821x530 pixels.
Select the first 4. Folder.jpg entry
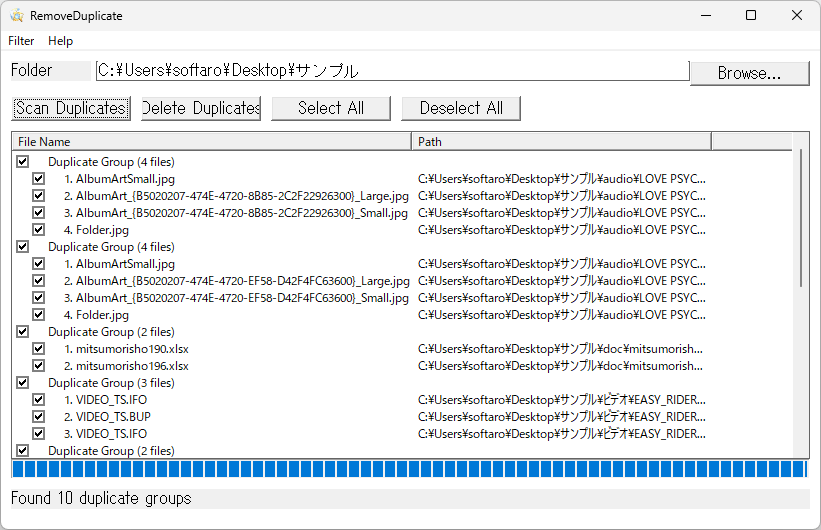(x=102, y=230)
